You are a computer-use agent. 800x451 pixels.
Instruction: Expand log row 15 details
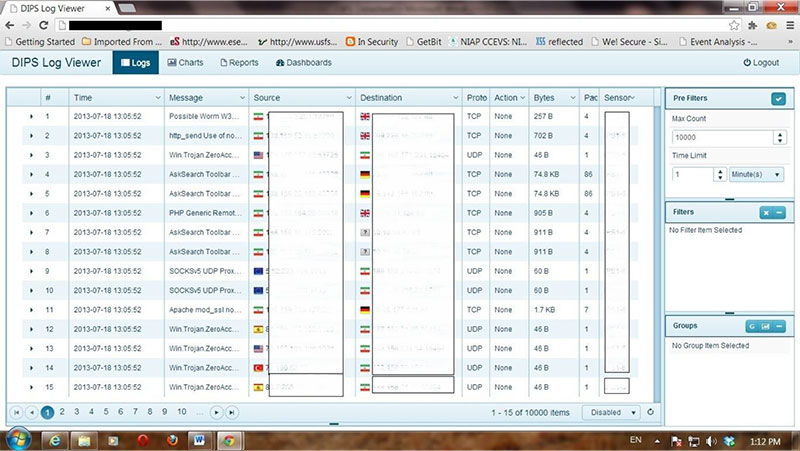pyautogui.click(x=31, y=388)
